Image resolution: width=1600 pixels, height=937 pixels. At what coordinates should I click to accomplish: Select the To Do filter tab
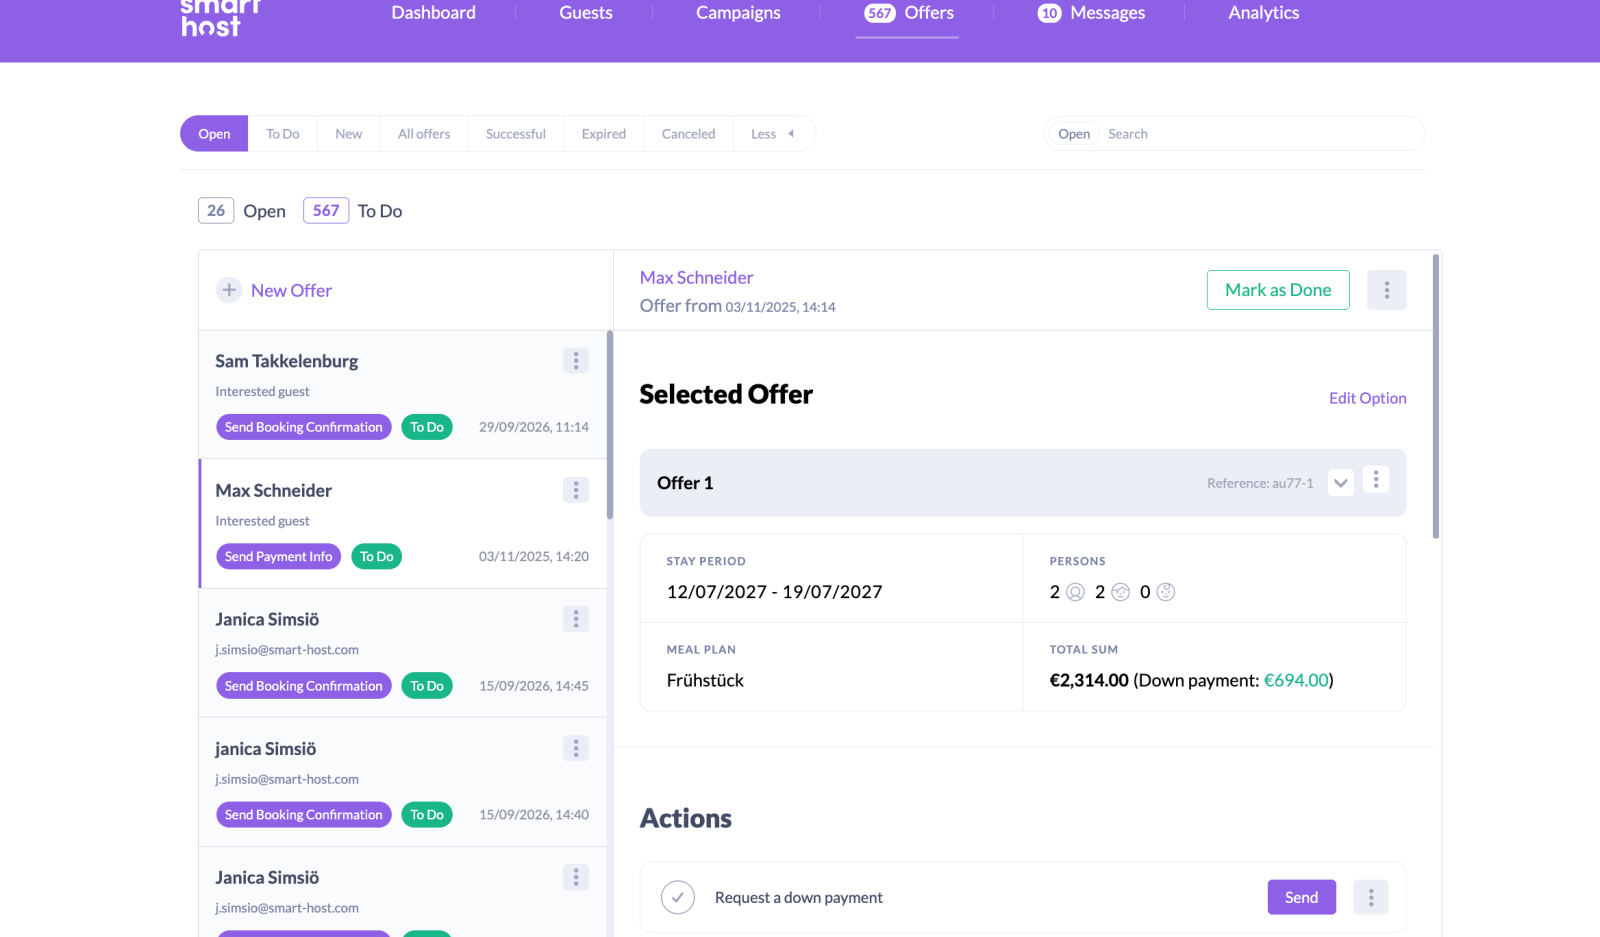[x=283, y=134]
